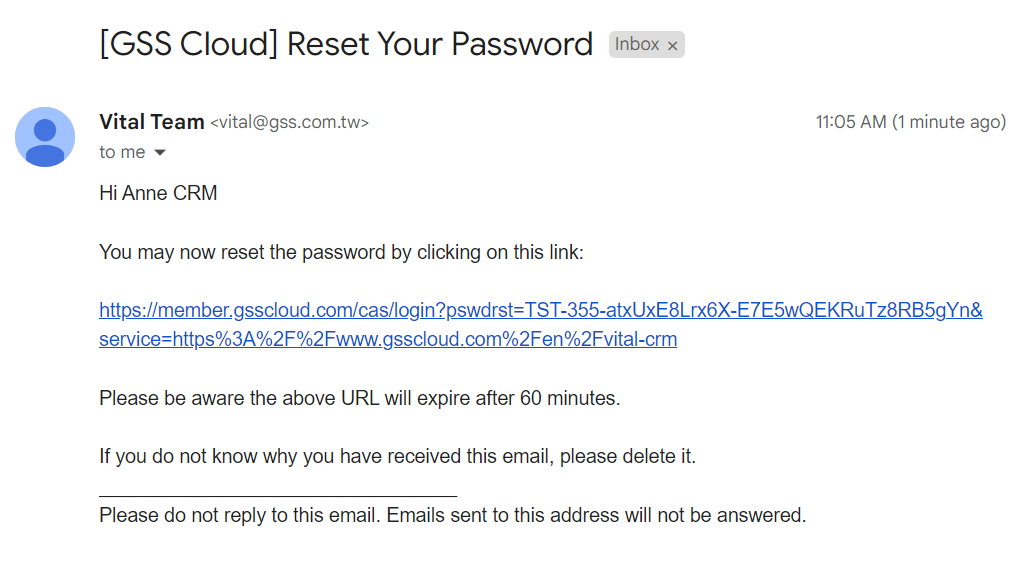
Task: Click the sender name Vital Team
Action: click(x=152, y=122)
